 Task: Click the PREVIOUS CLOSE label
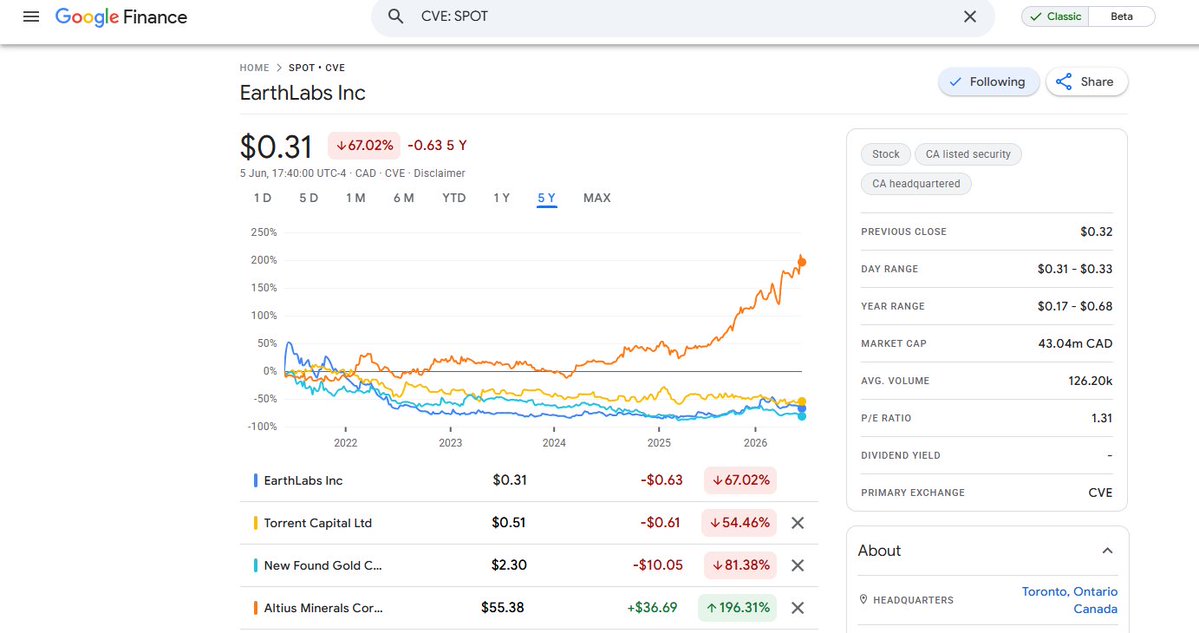[x=904, y=232]
